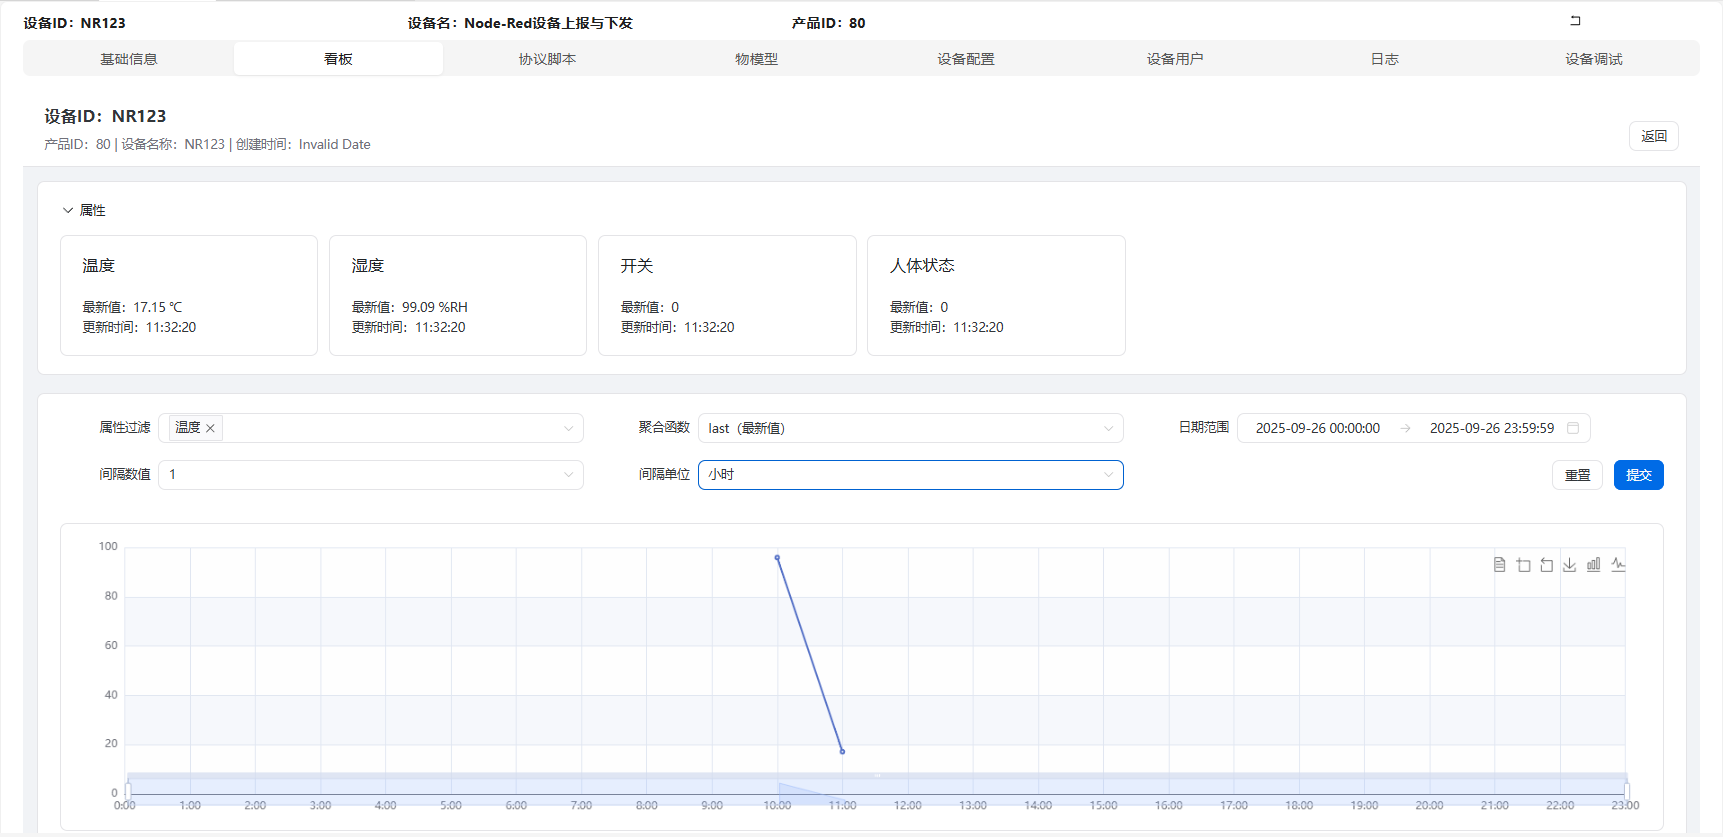
Task: Expand the 间隔单位 dropdown showing 小时
Action: point(910,475)
